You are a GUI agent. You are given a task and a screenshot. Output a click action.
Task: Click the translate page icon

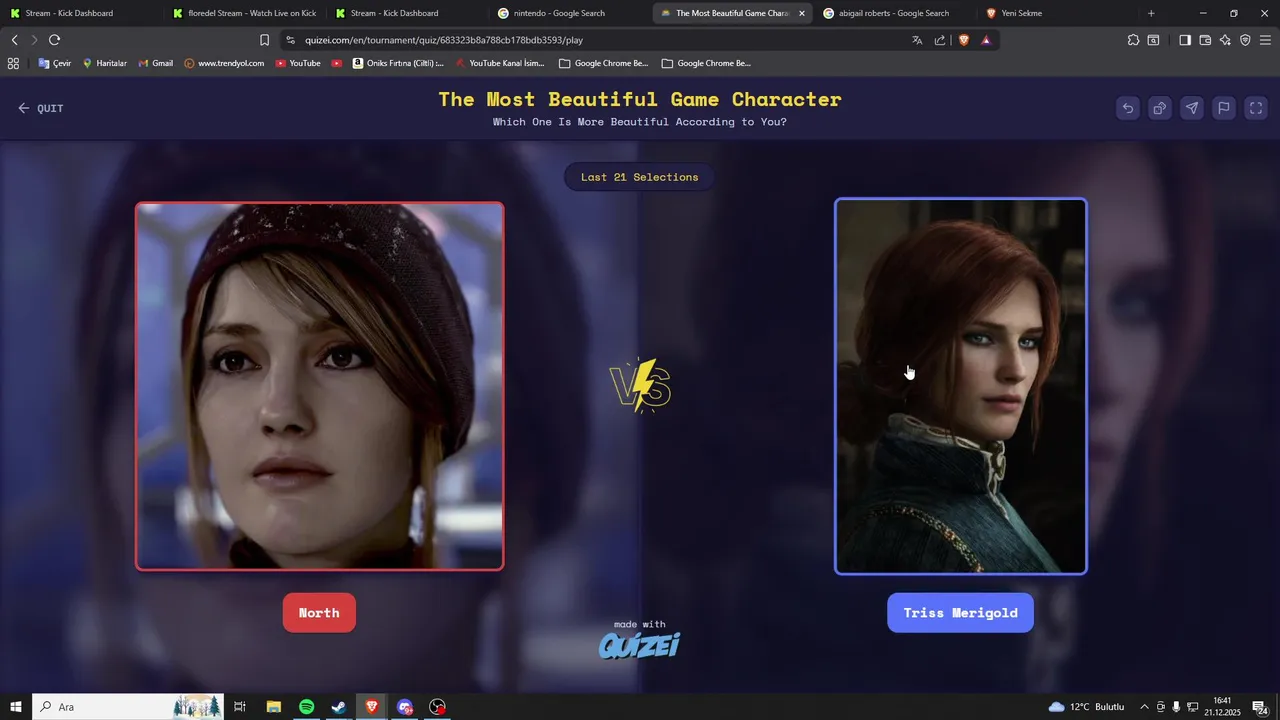917,40
